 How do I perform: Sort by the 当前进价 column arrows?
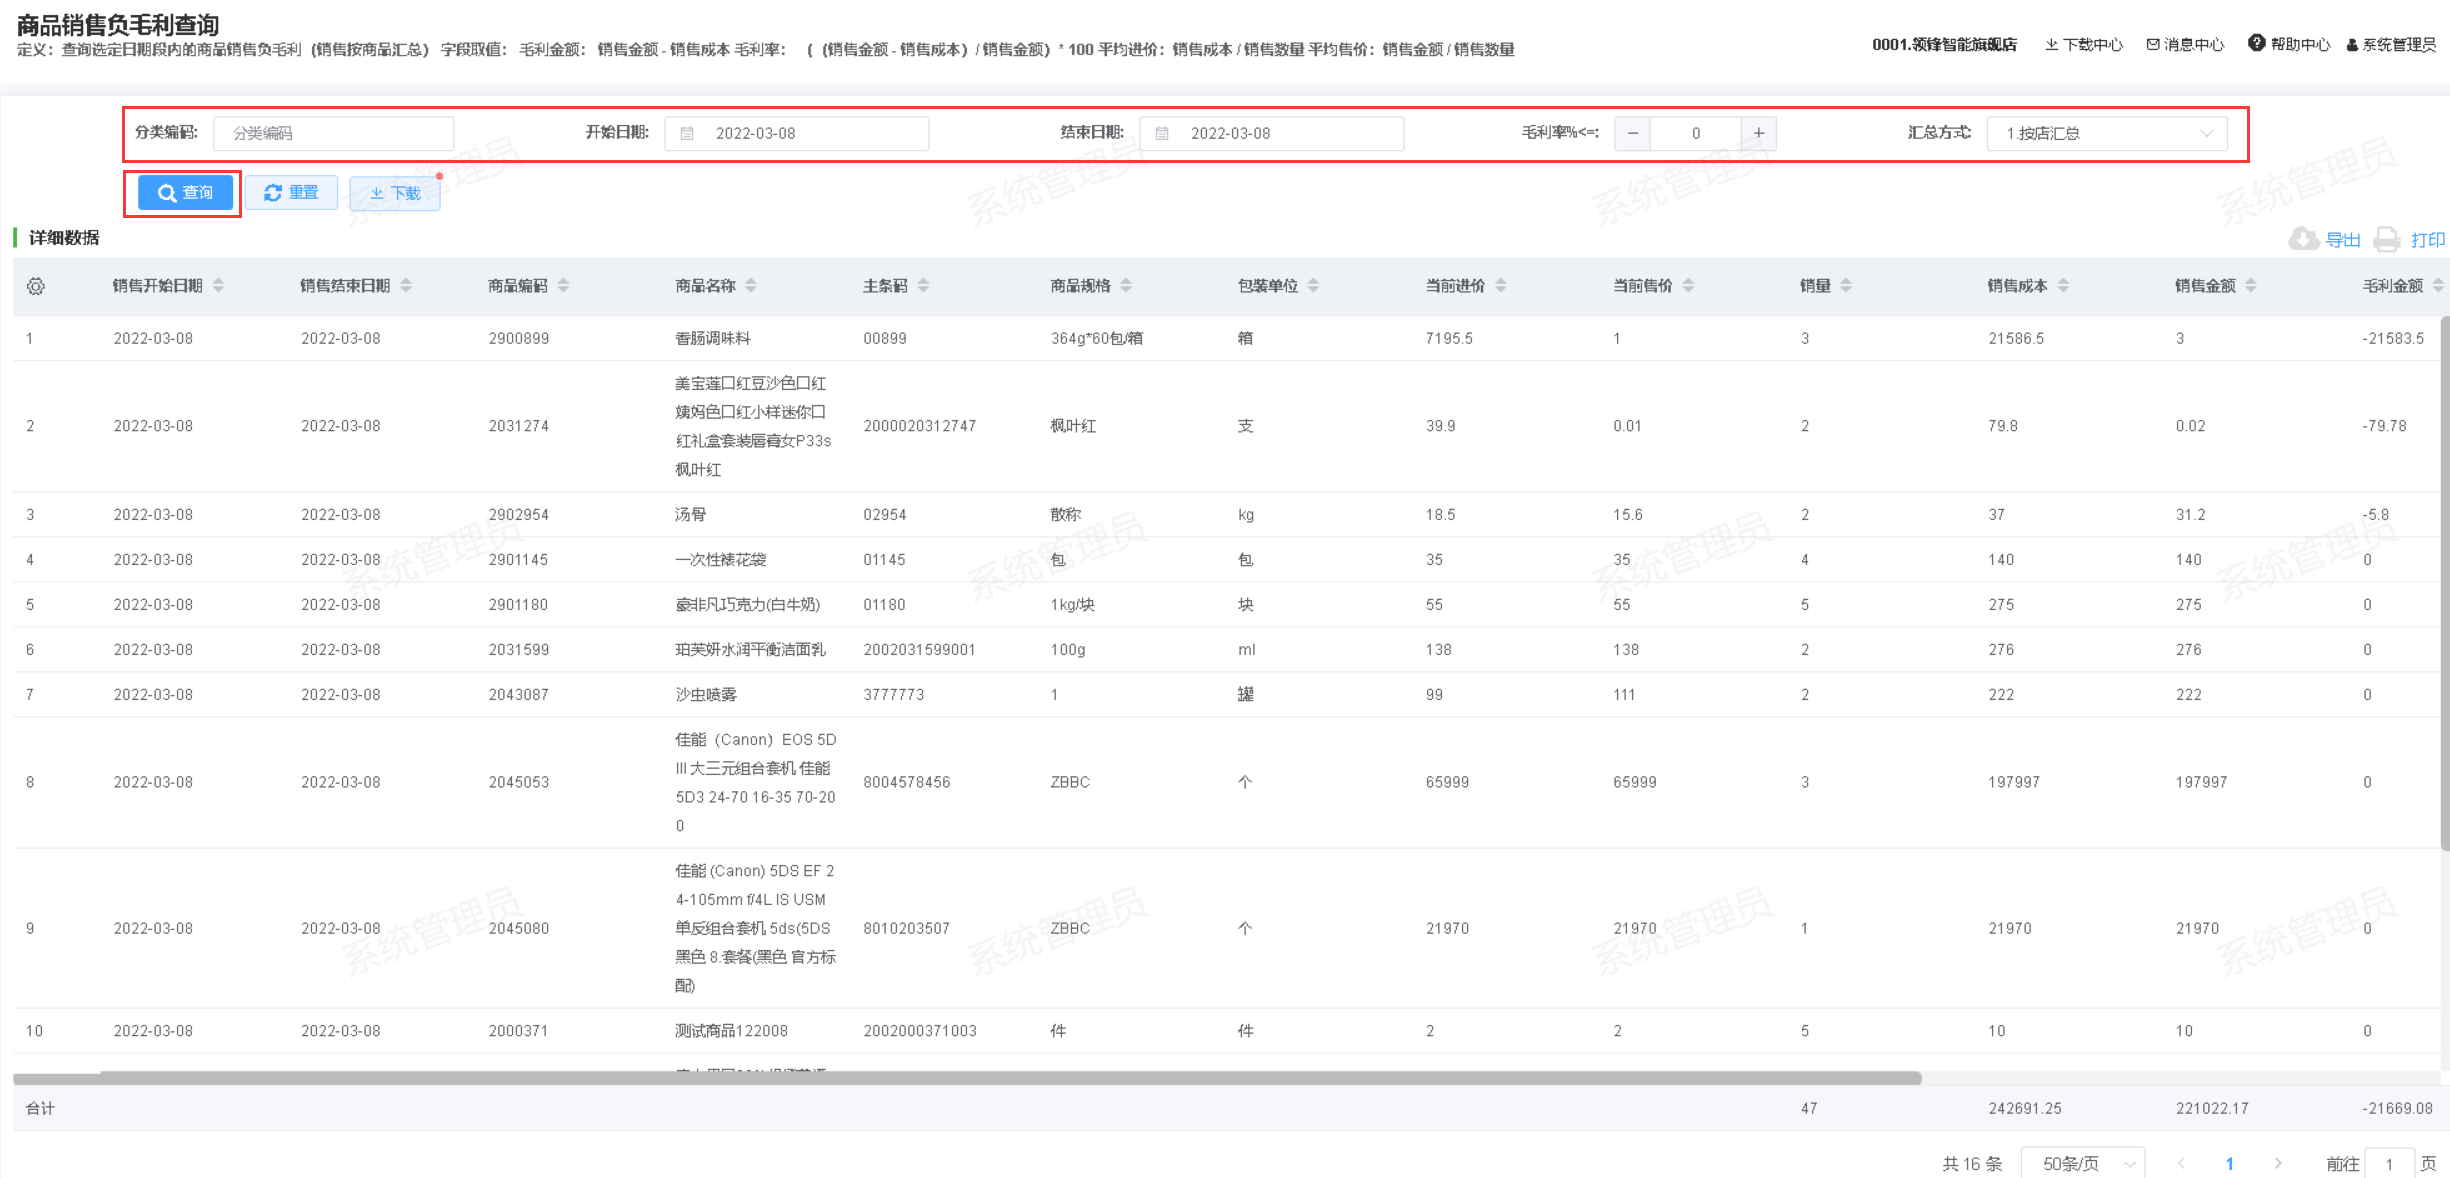[x=1501, y=286]
